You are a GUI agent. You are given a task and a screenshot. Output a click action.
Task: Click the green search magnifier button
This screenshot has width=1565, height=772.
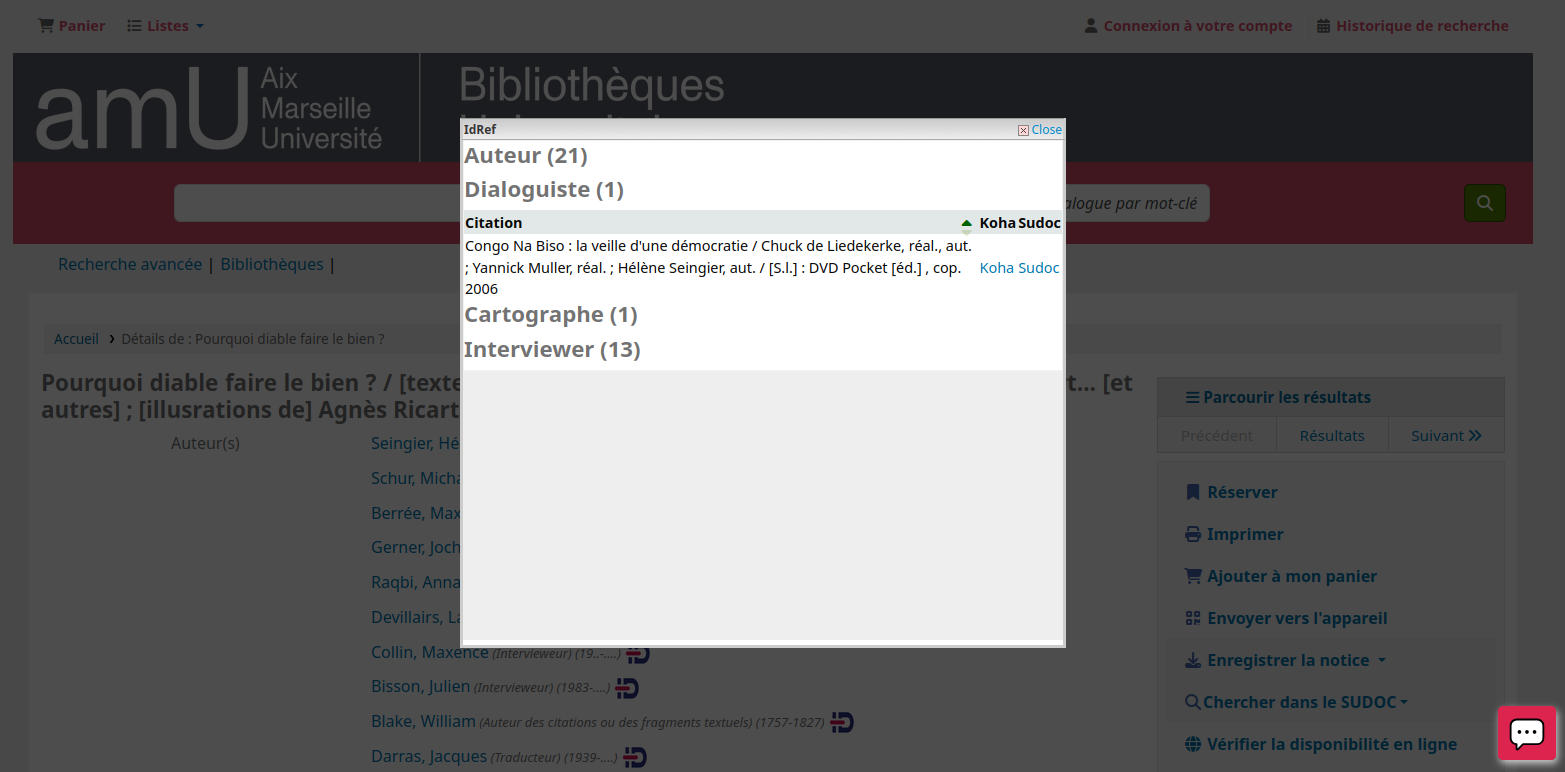(x=1484, y=203)
